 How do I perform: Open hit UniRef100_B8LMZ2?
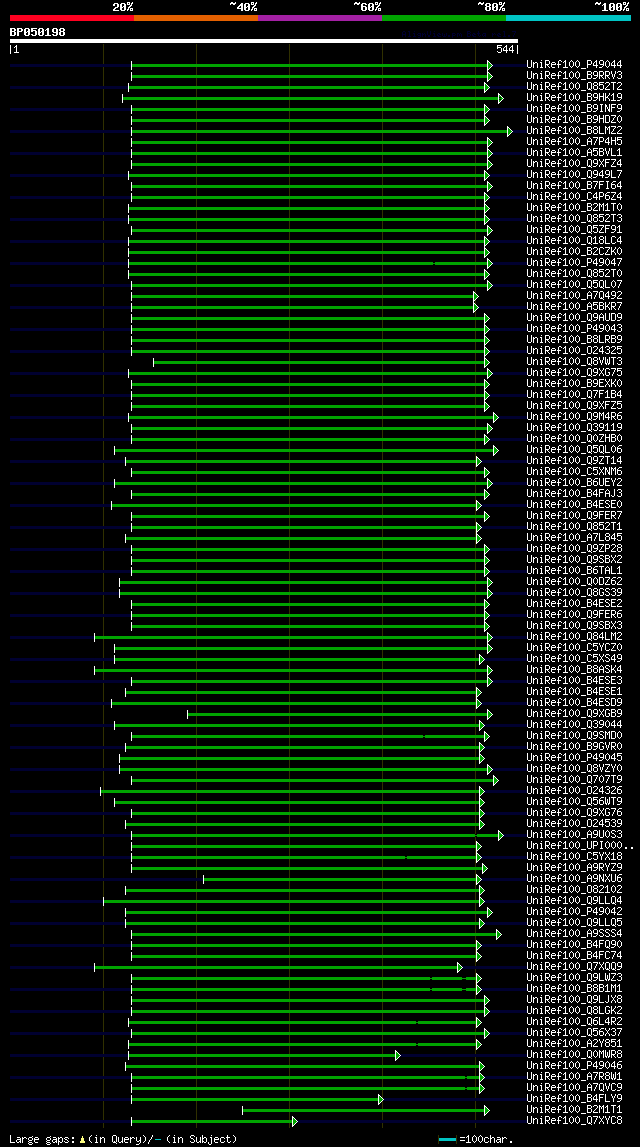[x=574, y=130]
